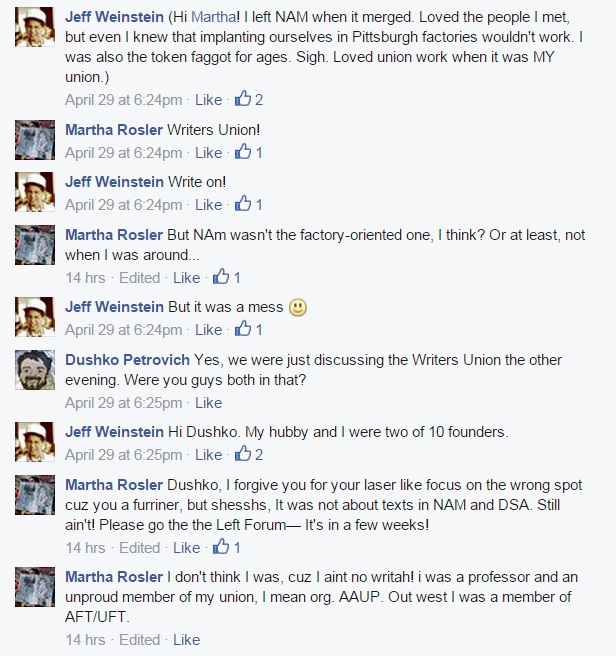
Task: Like Dushko Petrovich's Writers Union comment
Action: coord(208,403)
